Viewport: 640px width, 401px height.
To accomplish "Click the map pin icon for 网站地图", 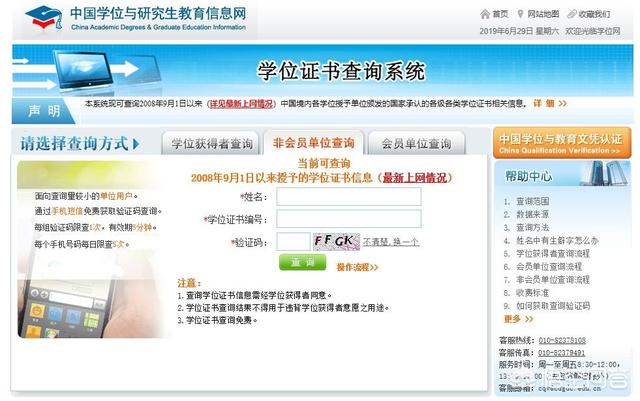I will (x=520, y=14).
